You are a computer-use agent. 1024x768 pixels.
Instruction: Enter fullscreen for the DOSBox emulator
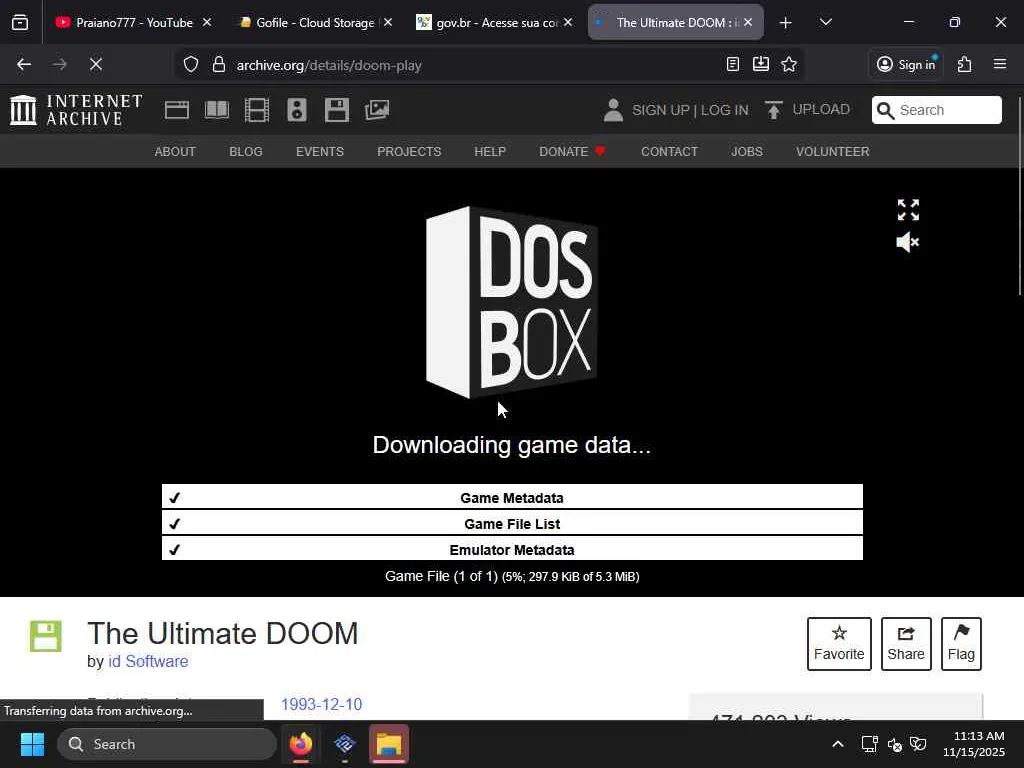[x=908, y=210]
